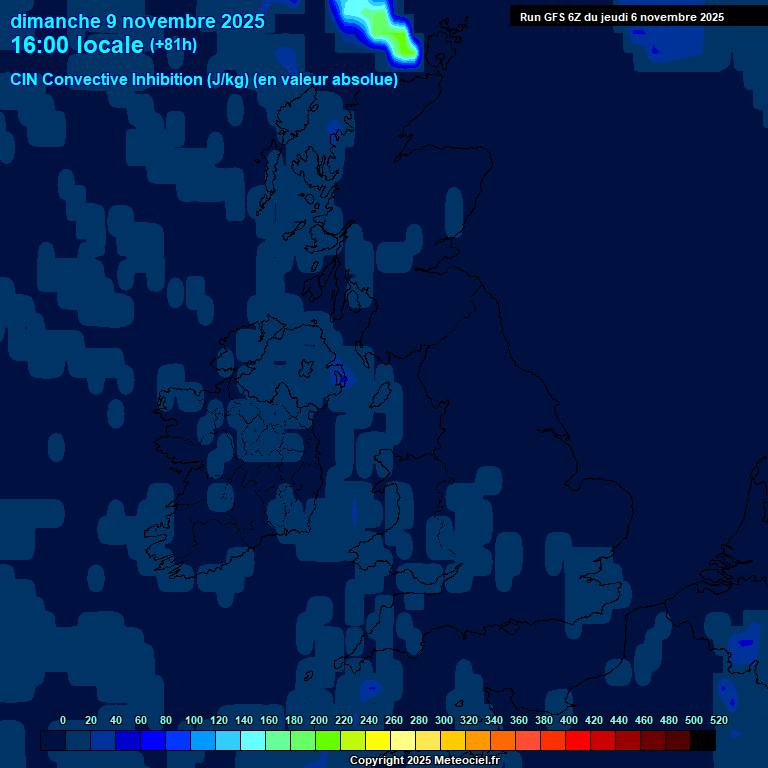The height and width of the screenshot is (768, 768).
Task: Select the date title 'dimanche 9 novembre 2025'
Action: pyautogui.click(x=138, y=21)
